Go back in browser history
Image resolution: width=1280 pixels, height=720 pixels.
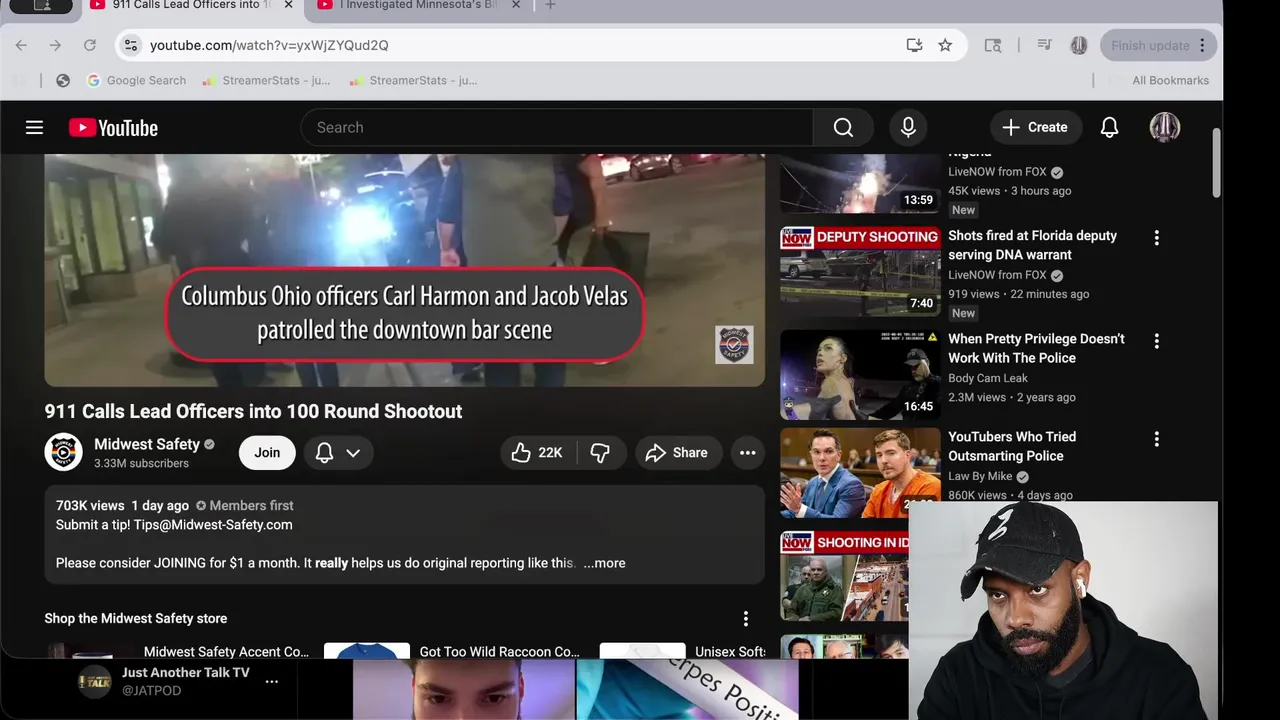click(21, 45)
